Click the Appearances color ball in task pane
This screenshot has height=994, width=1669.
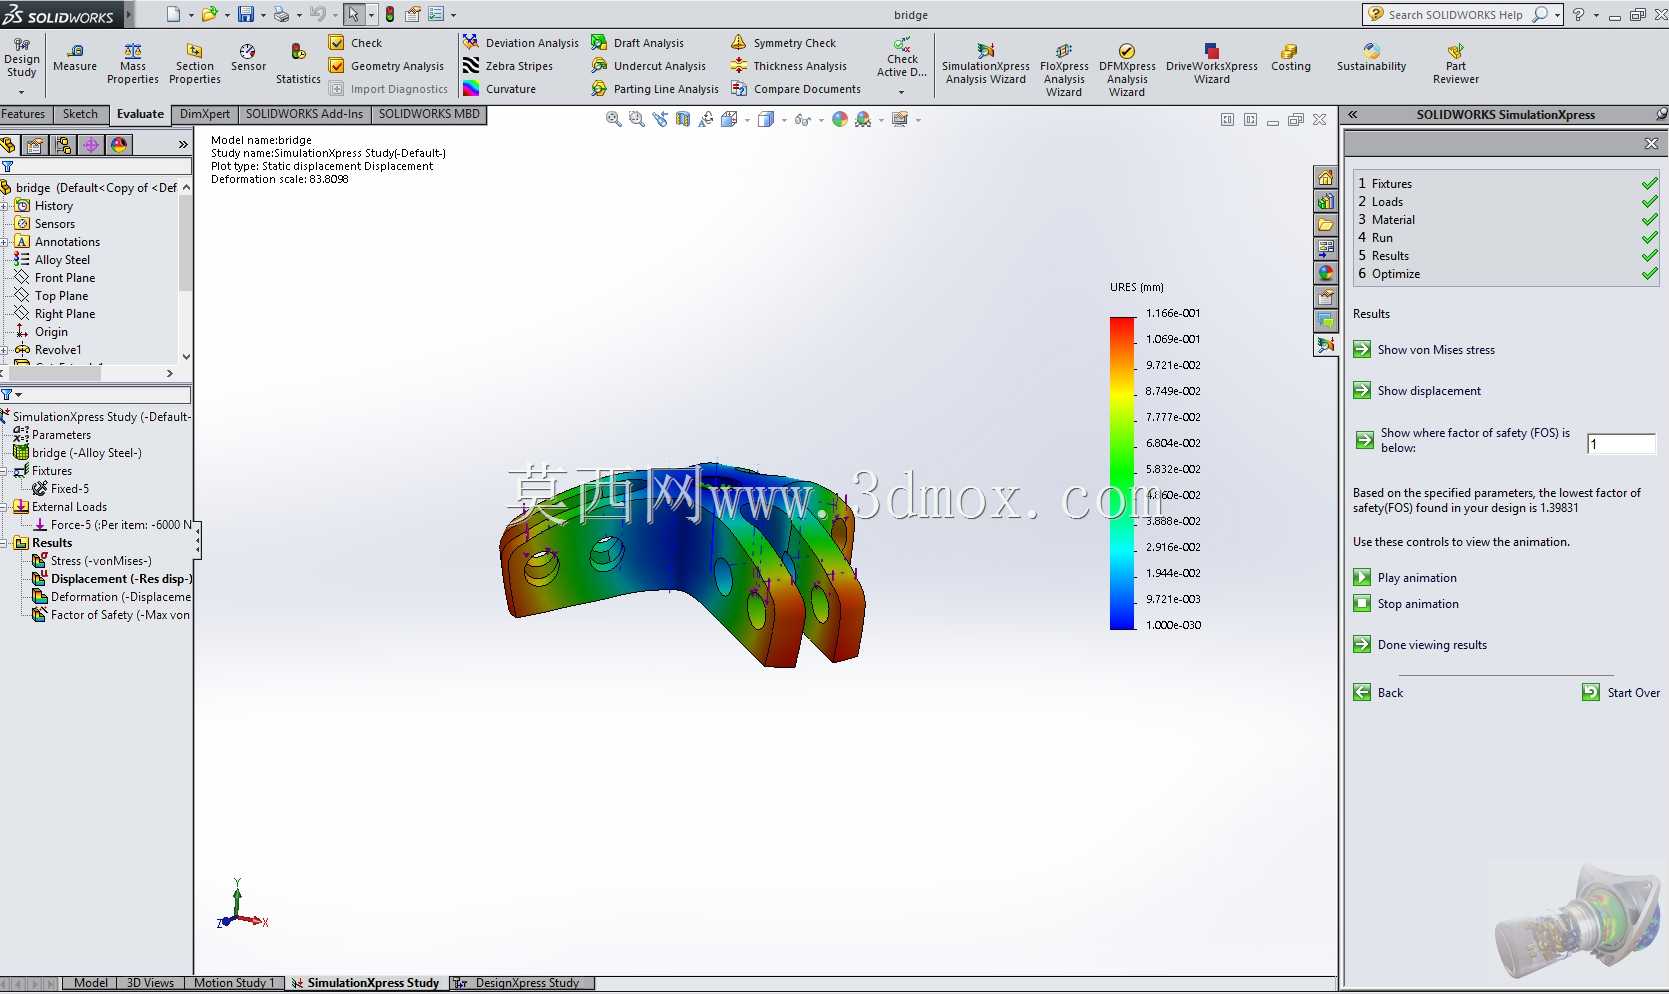click(1325, 273)
